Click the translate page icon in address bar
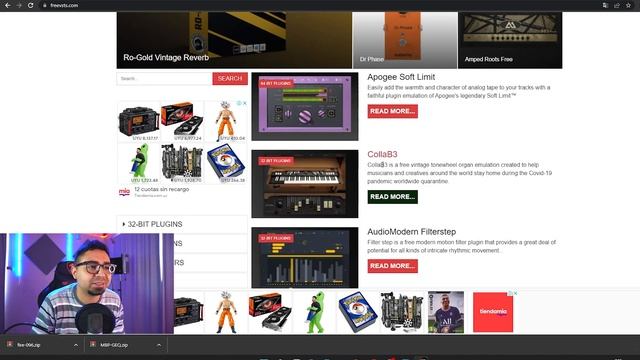 click(605, 5)
